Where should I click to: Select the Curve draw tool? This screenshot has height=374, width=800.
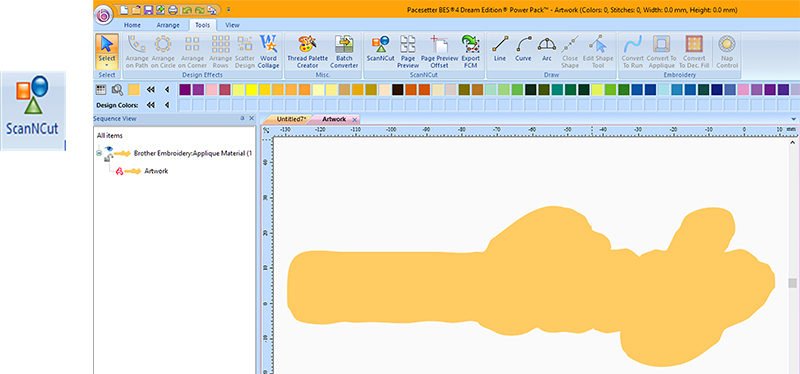(x=523, y=49)
